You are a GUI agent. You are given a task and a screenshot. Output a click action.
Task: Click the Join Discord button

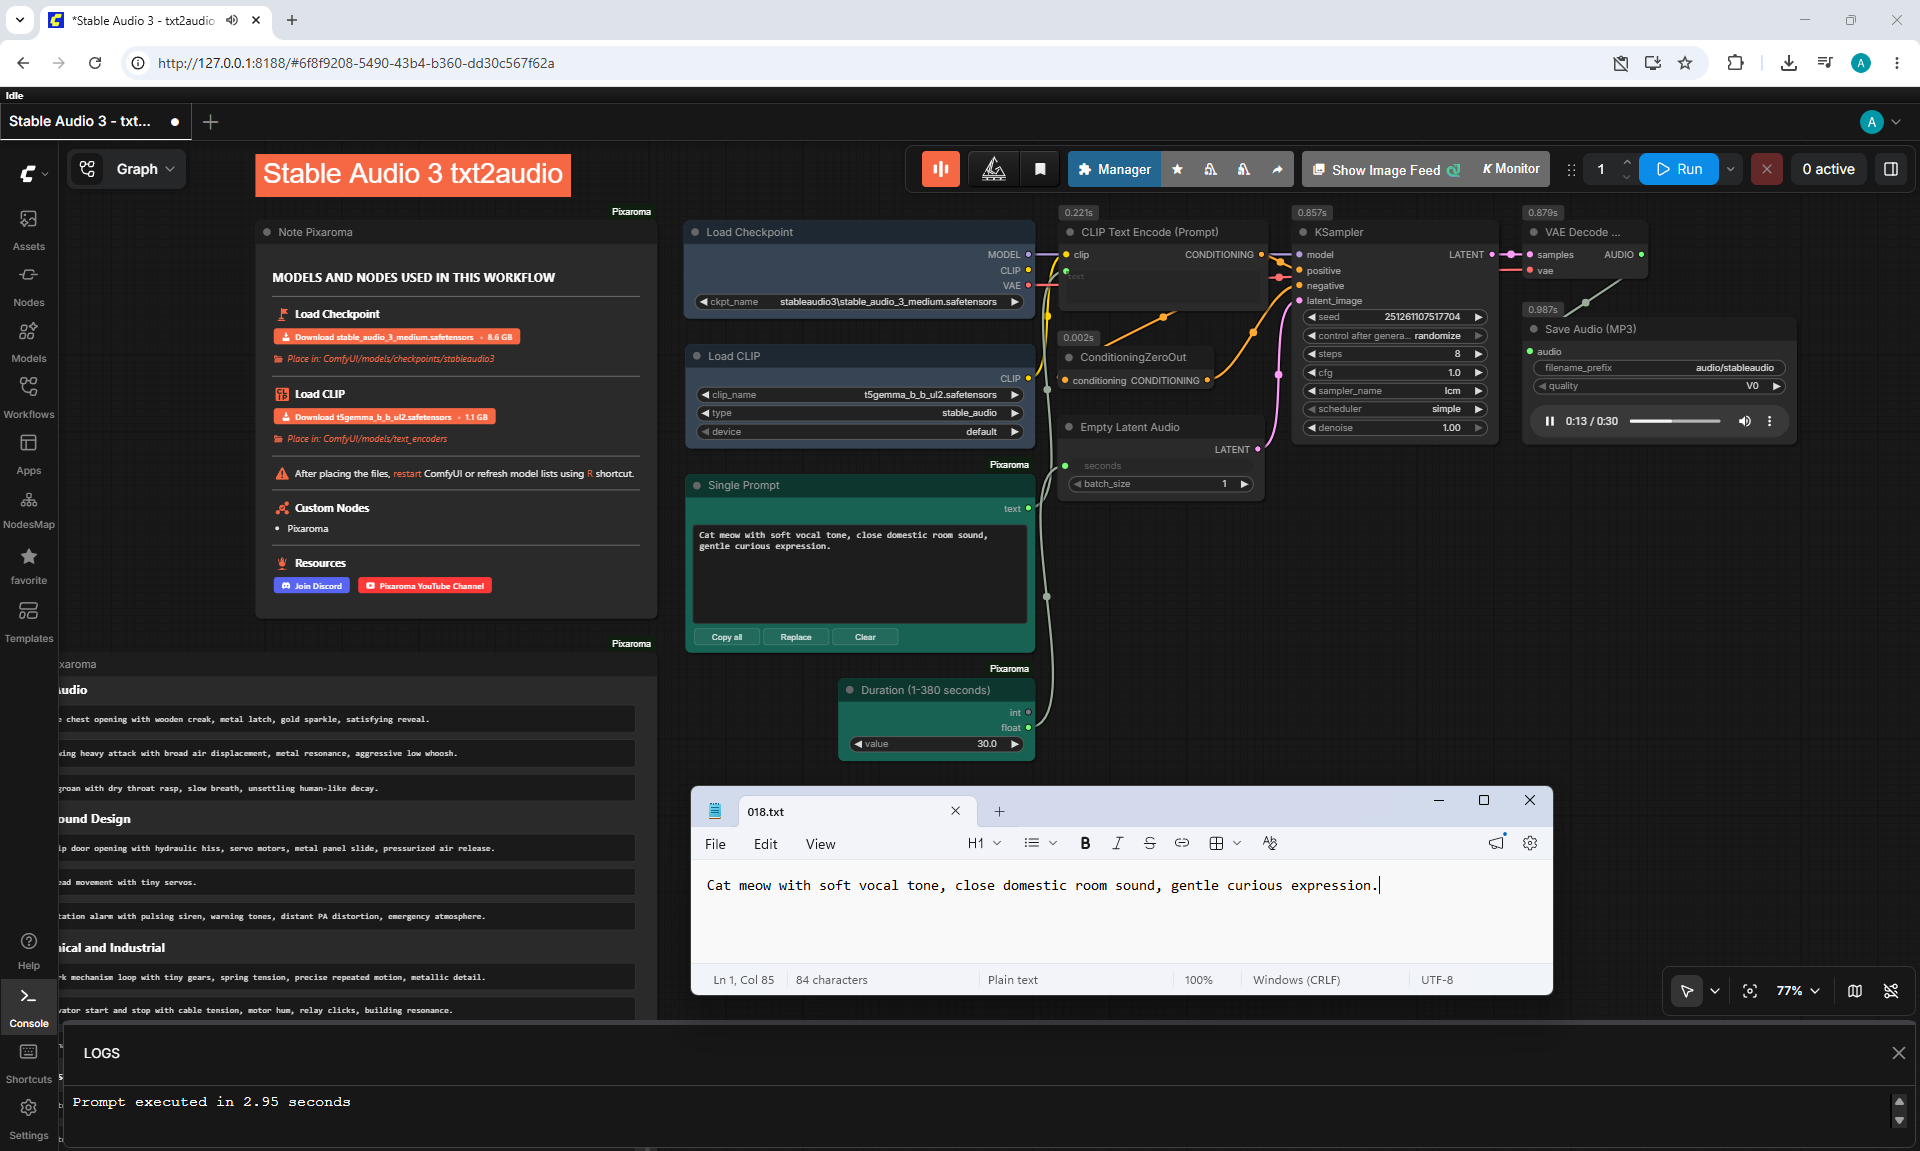point(312,586)
